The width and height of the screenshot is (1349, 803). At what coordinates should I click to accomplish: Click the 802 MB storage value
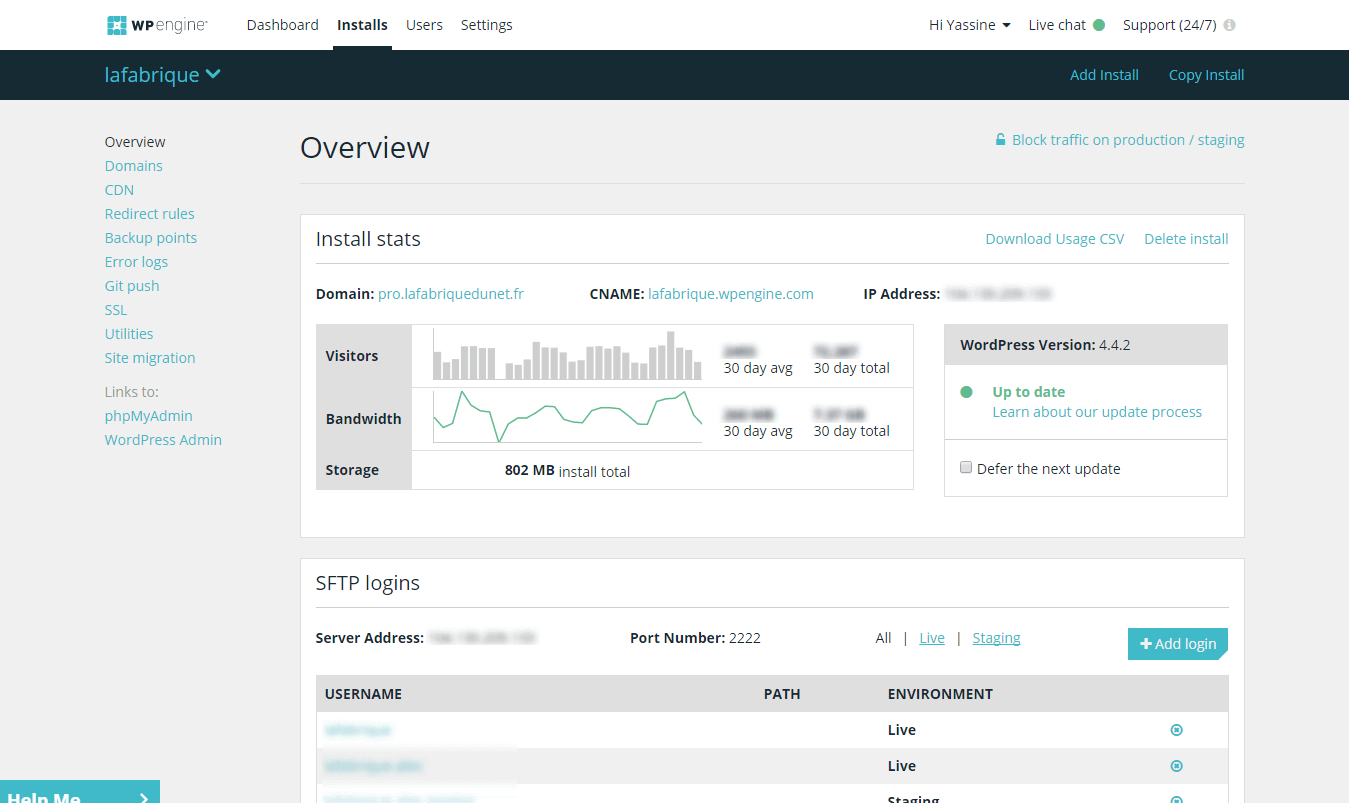click(530, 470)
